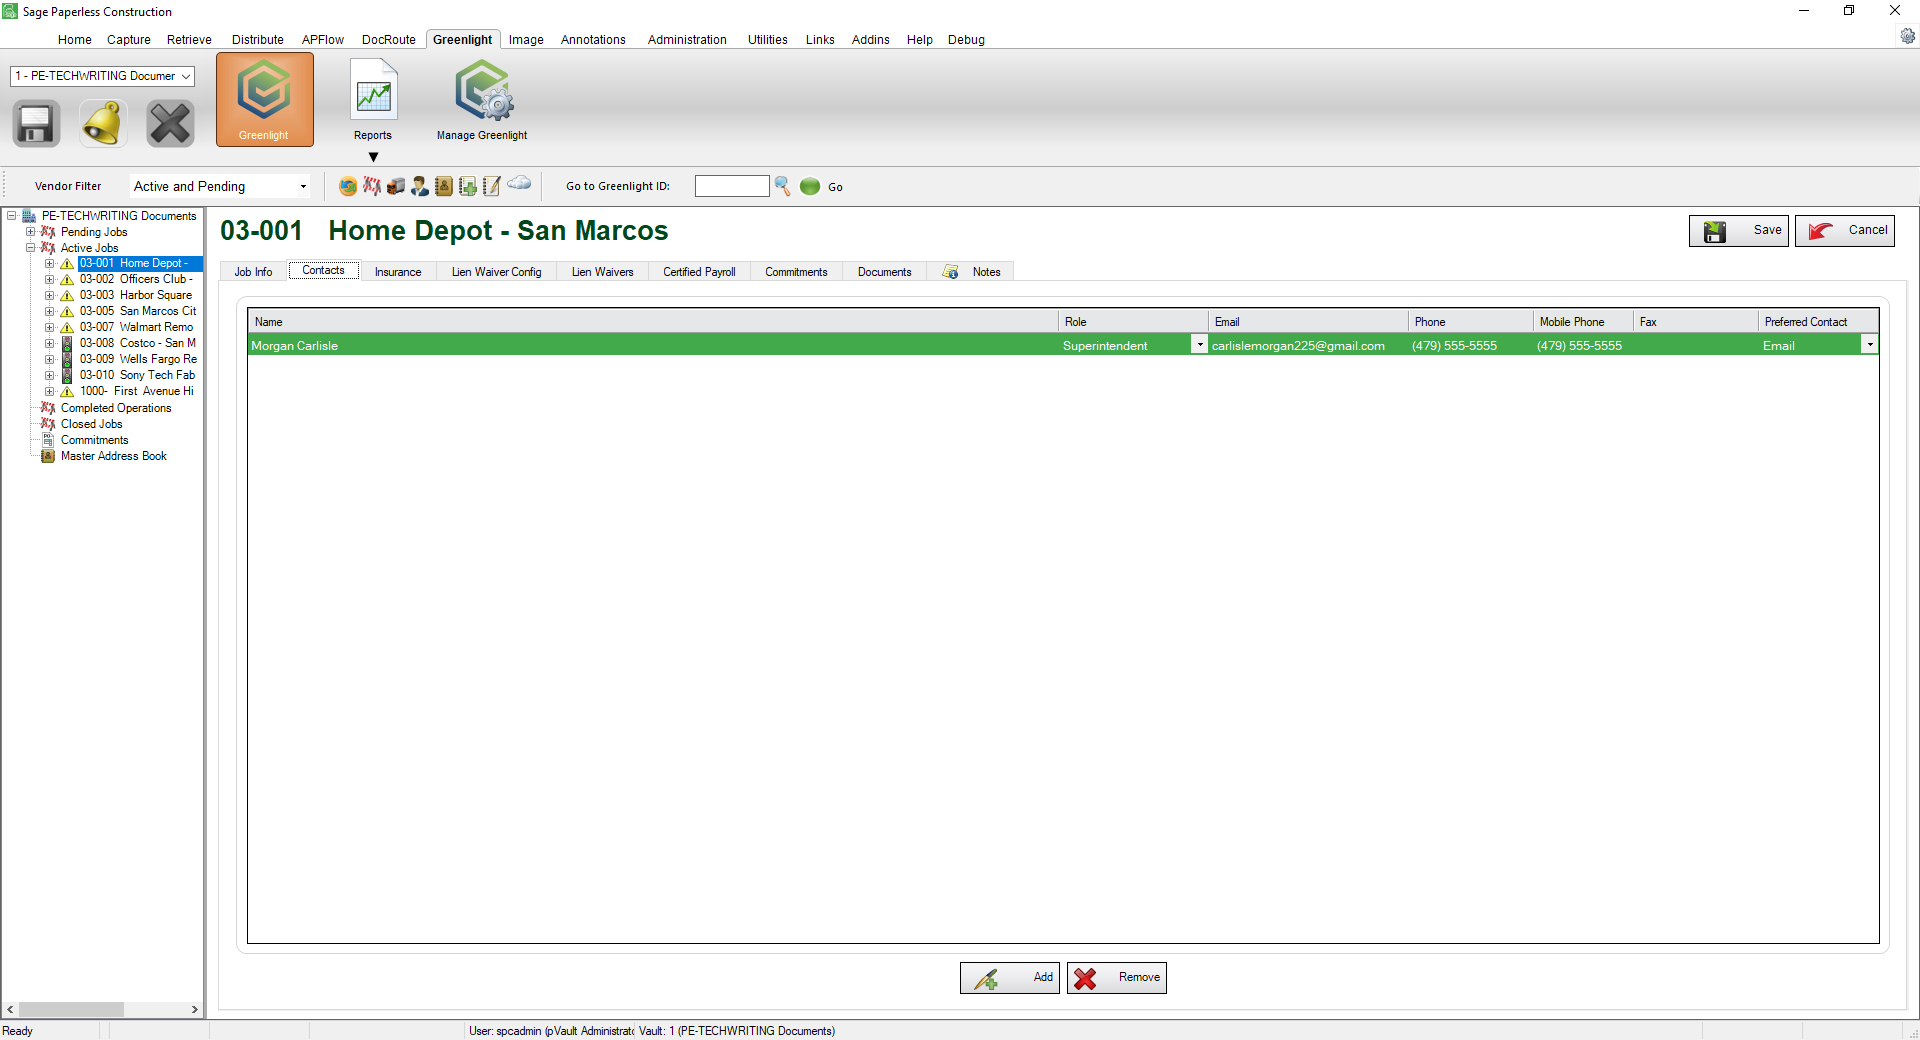Switch to the Documents tab
This screenshot has width=1920, height=1040.
point(885,272)
